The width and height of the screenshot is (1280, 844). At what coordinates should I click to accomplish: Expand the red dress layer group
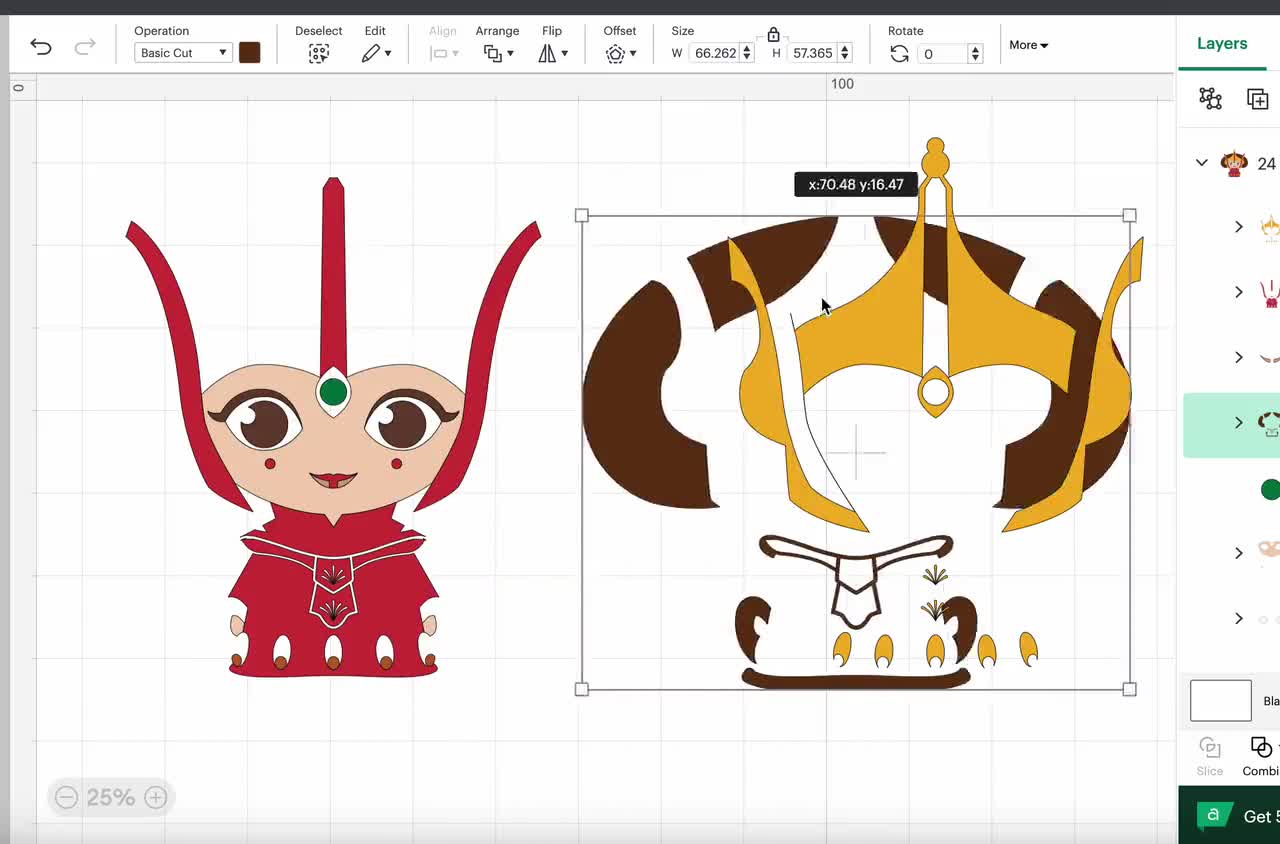(x=1239, y=292)
